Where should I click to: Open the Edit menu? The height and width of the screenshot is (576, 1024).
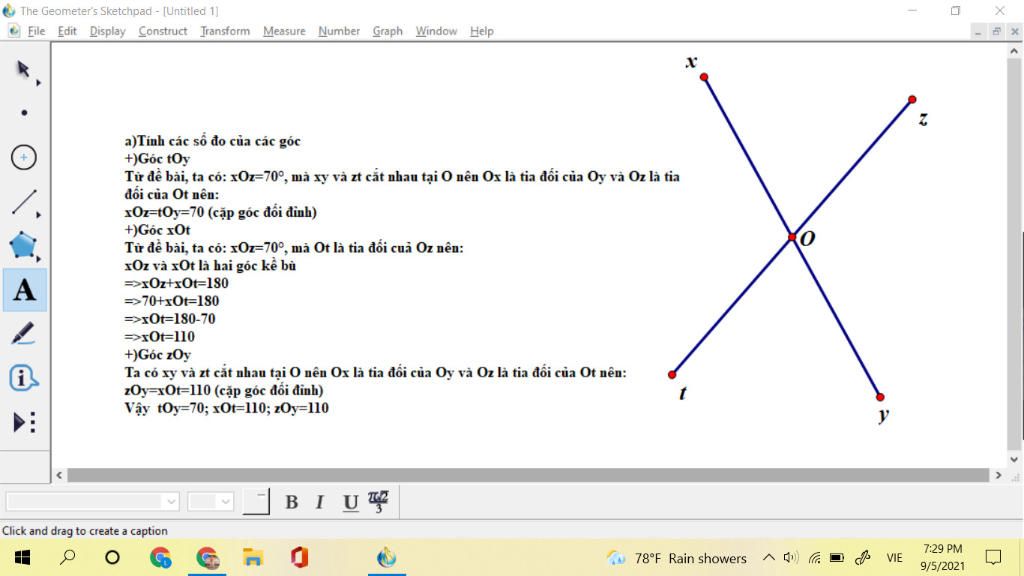[x=67, y=31]
